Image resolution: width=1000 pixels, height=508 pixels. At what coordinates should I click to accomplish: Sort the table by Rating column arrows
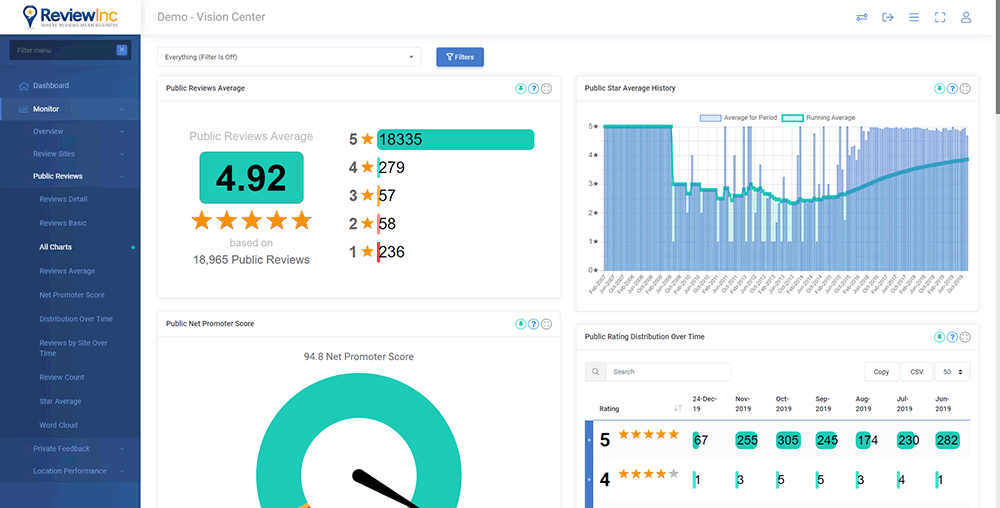(x=677, y=408)
